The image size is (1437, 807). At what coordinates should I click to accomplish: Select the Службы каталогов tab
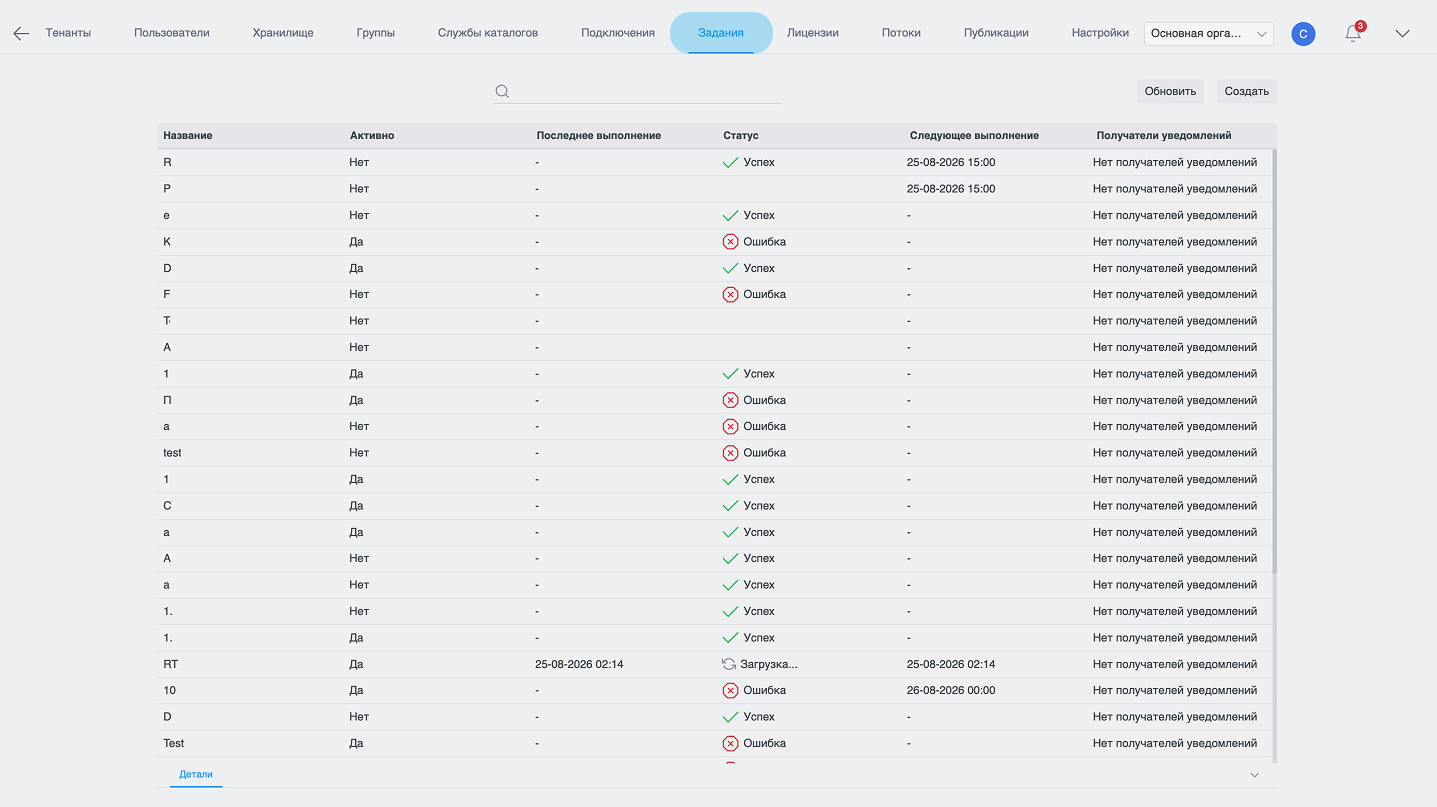click(488, 33)
